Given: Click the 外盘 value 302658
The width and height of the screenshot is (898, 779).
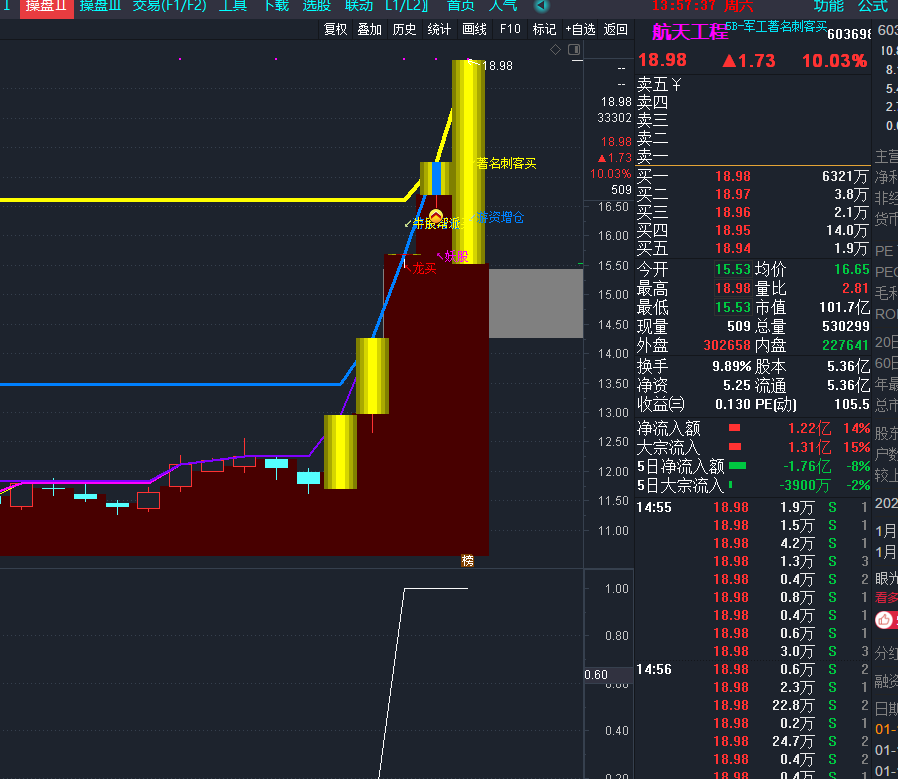Looking at the screenshot, I should (x=727, y=345).
